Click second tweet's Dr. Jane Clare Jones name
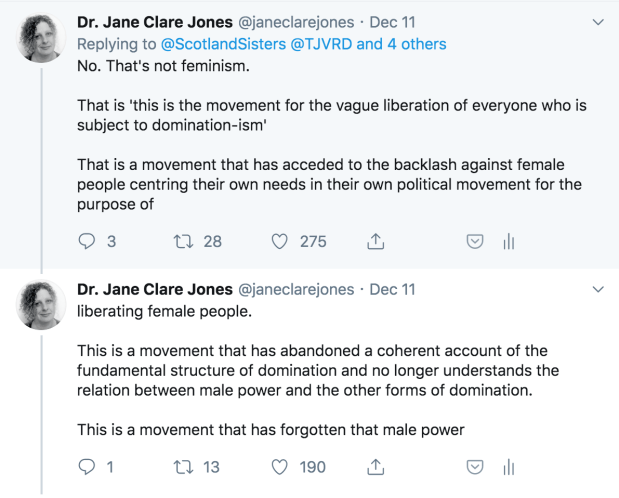Screen dimensions: 619x498 click(153, 289)
